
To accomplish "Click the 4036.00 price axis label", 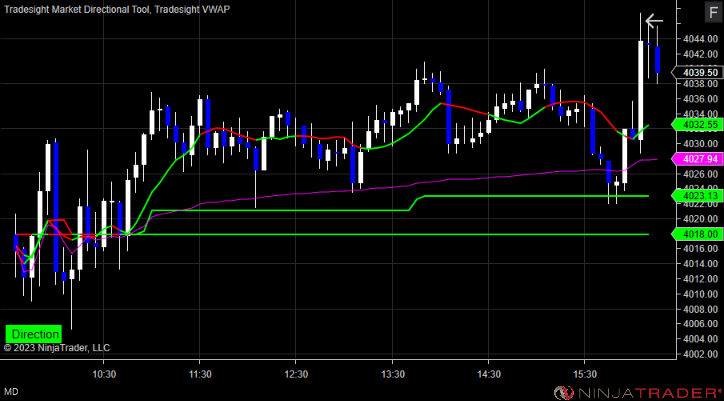I will pos(701,99).
